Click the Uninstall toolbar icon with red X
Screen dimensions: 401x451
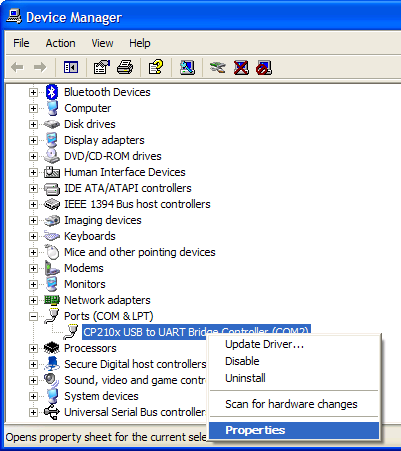pyautogui.click(x=241, y=68)
